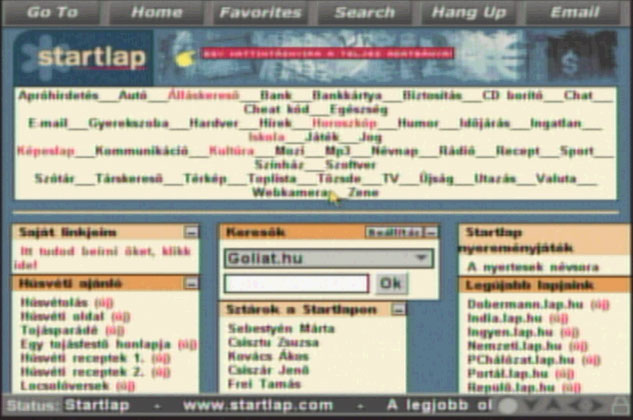Open Favorites in the top bar
The height and width of the screenshot is (420, 633).
click(260, 13)
